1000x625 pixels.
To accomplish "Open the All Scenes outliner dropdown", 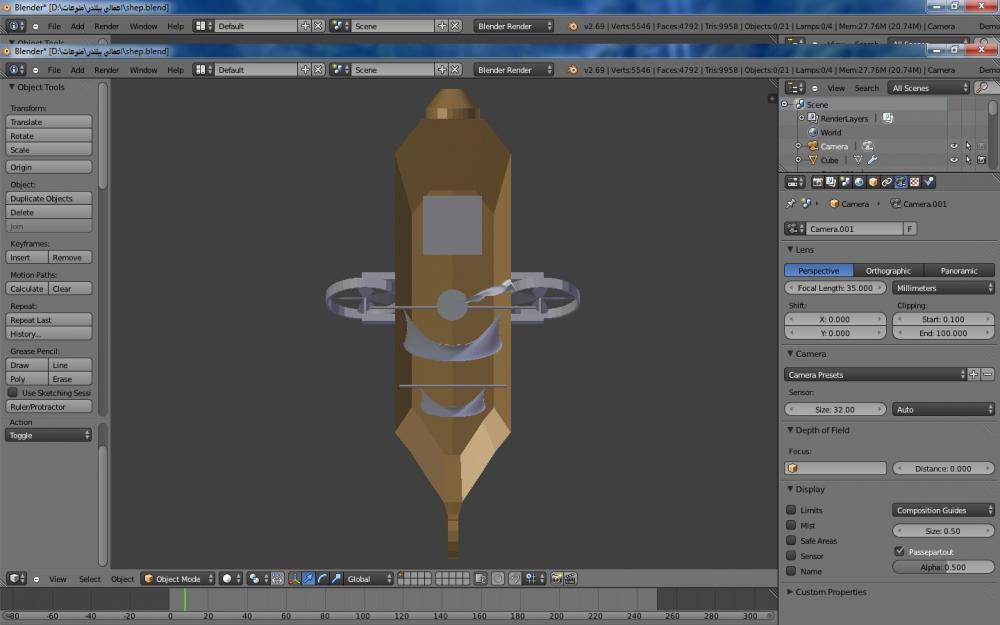I will click(x=929, y=87).
